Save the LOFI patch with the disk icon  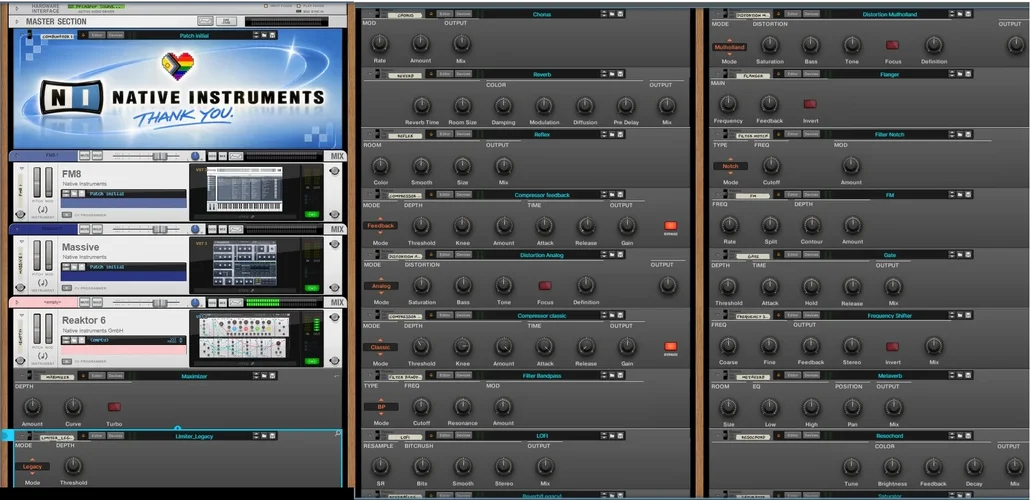coord(620,436)
